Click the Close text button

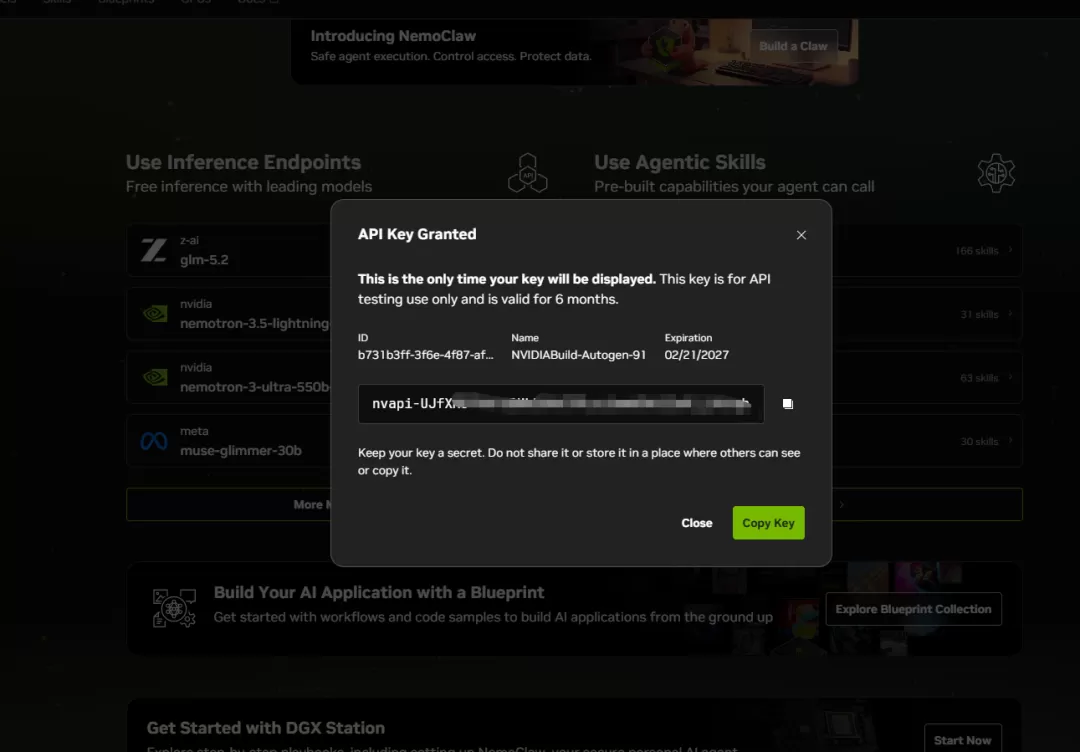coord(696,523)
